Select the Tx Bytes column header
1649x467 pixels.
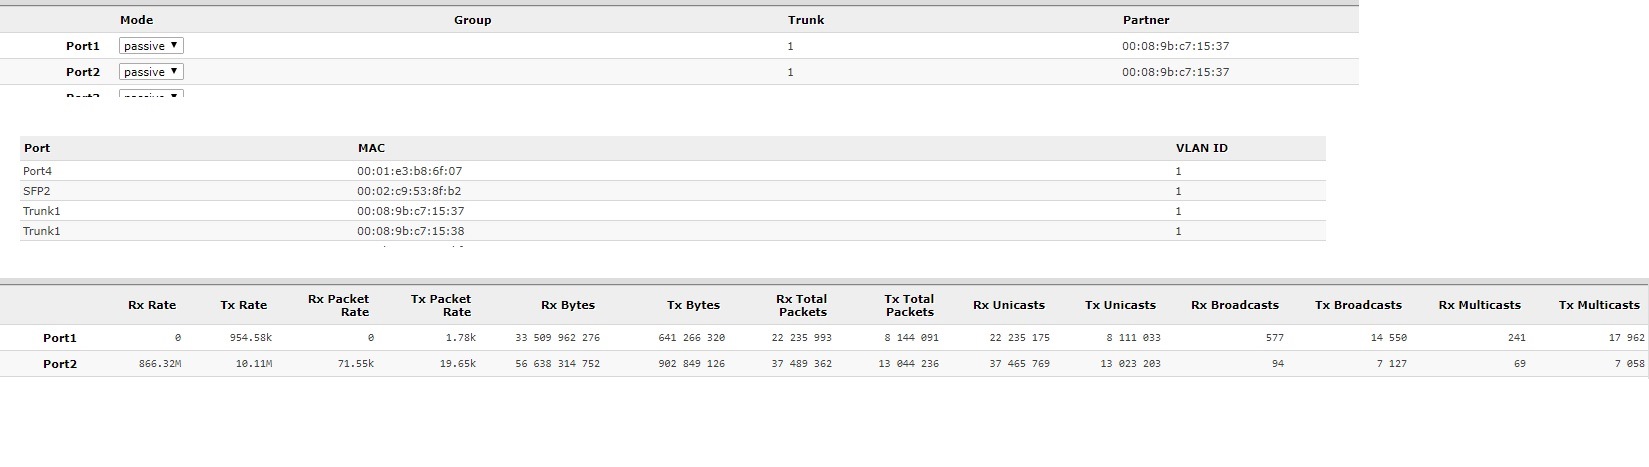coord(694,305)
